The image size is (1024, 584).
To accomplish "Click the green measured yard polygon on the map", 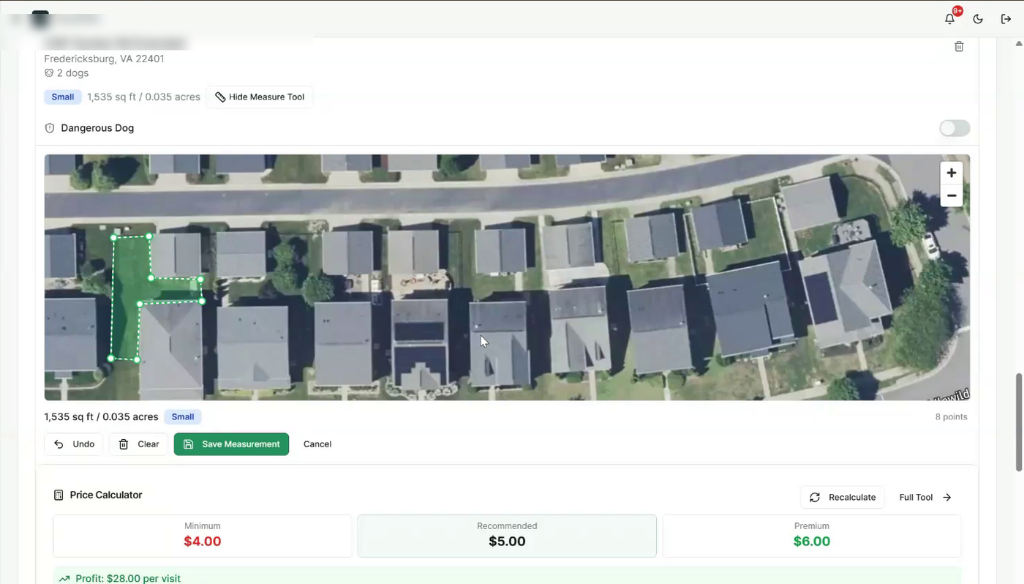I will [129, 287].
